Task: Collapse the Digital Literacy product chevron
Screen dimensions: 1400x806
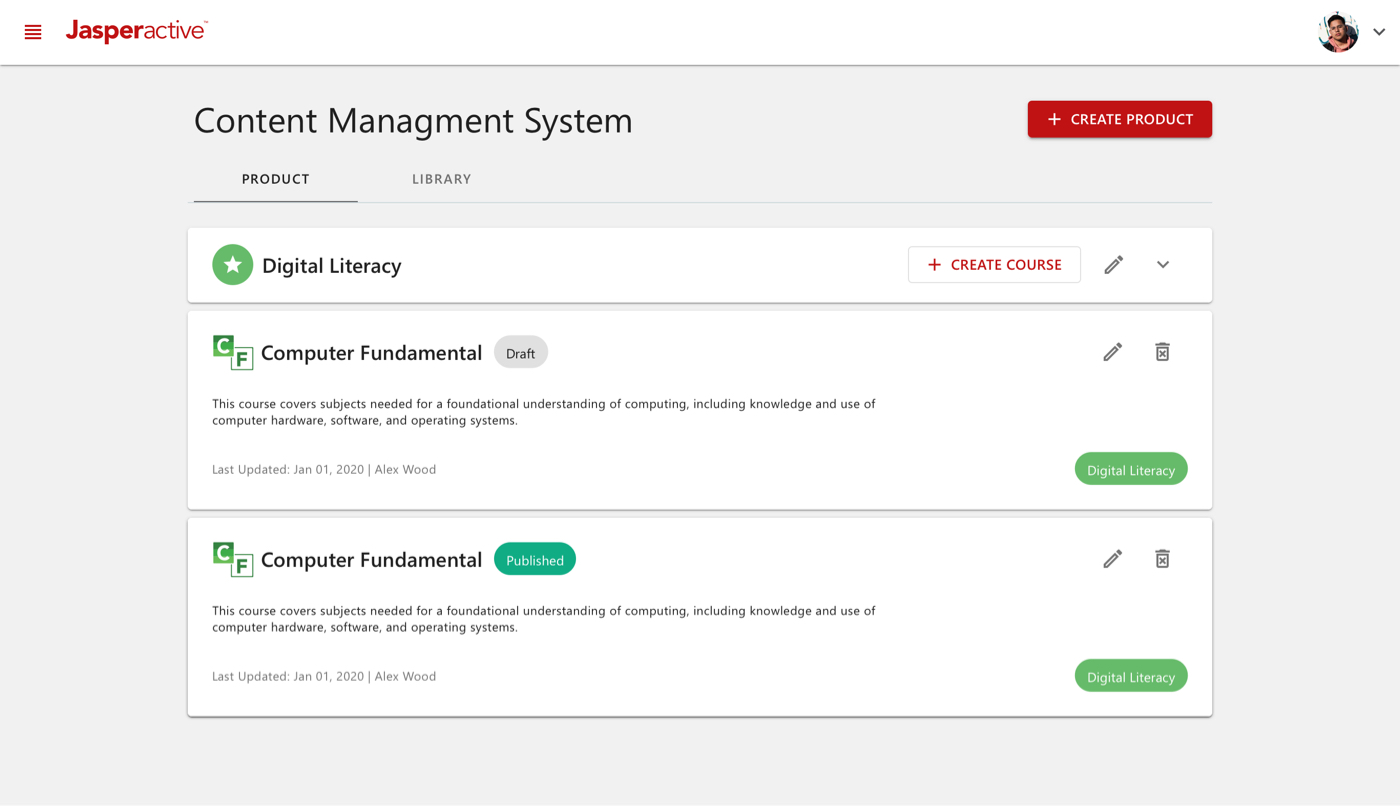Action: 1162,265
